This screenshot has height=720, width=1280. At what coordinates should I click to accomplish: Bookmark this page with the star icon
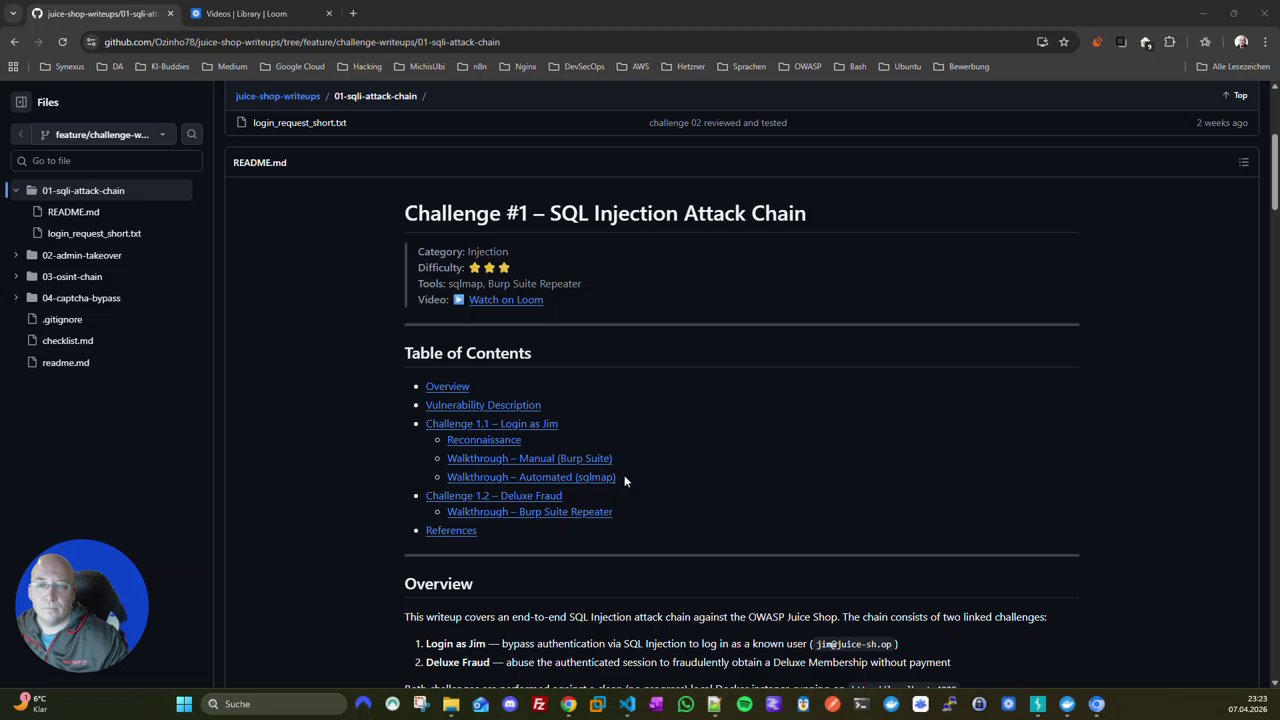1064,42
